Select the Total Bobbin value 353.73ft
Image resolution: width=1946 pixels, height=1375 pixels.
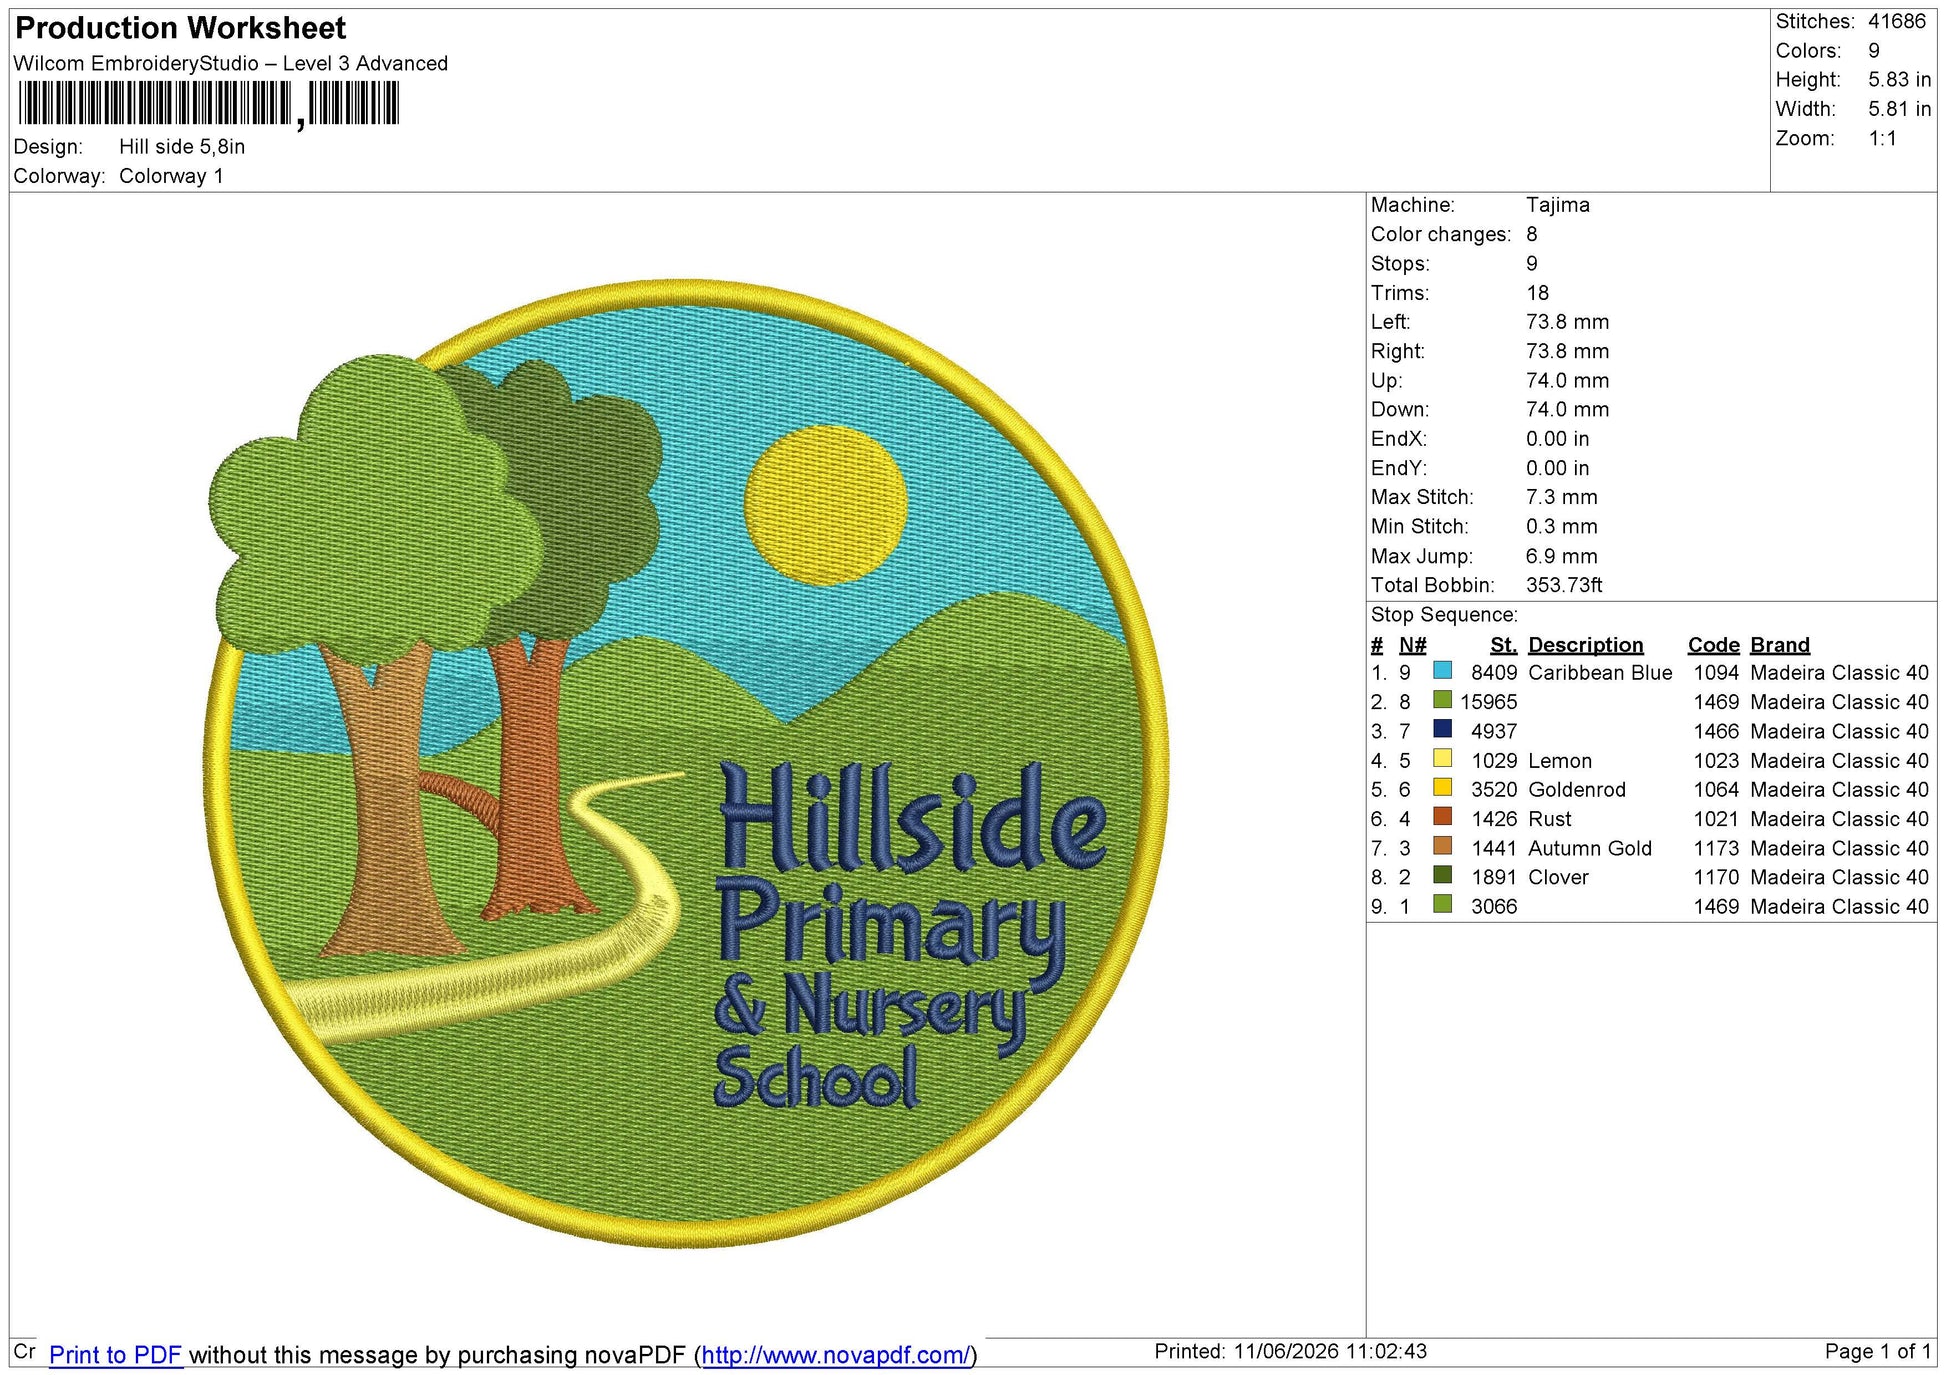(1564, 585)
